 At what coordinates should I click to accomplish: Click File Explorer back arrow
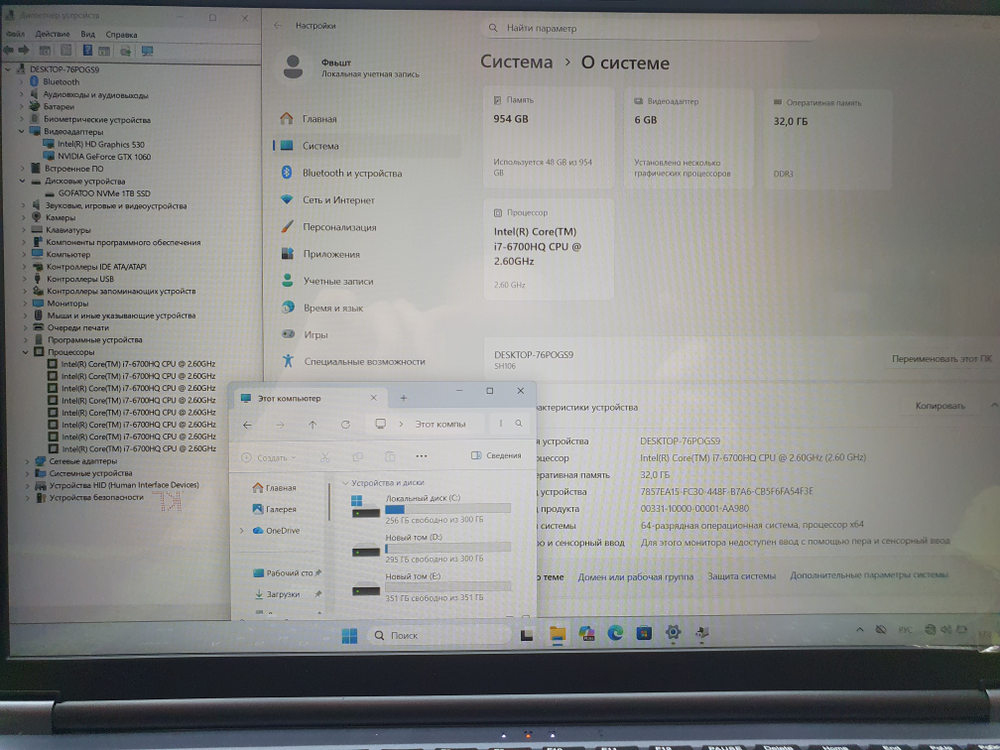coord(247,425)
